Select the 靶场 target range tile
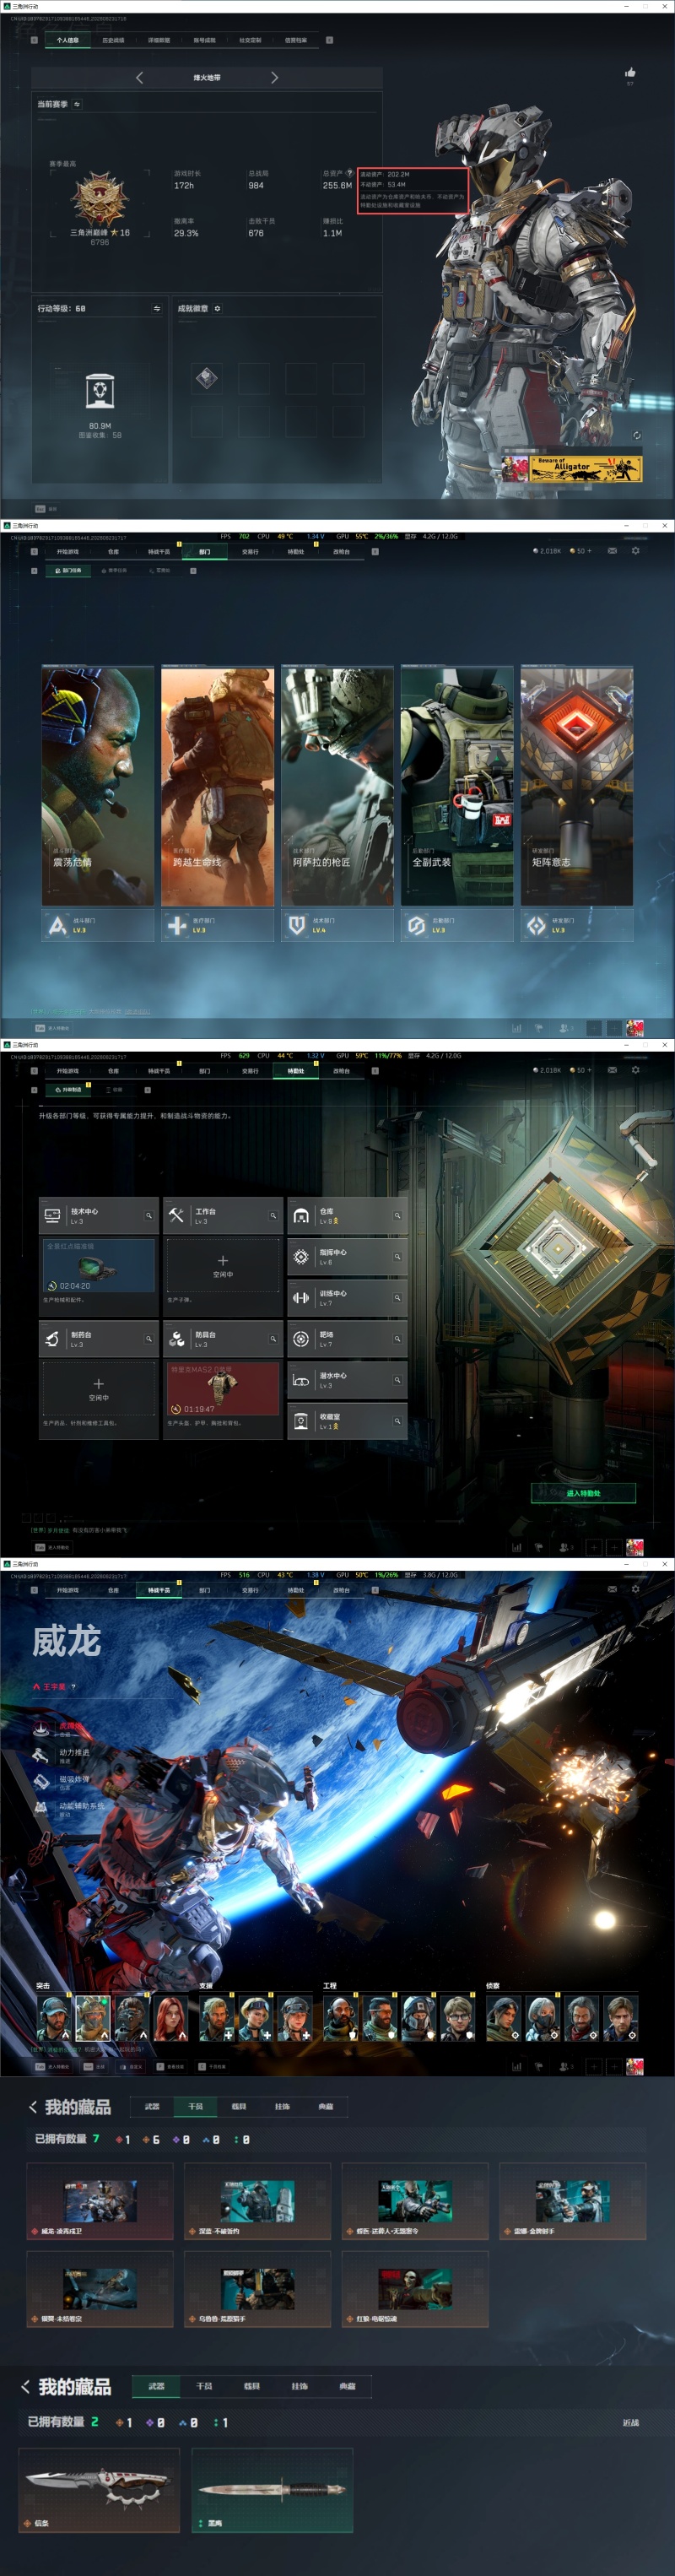Viewport: 675px width, 2576px height. (x=347, y=1338)
